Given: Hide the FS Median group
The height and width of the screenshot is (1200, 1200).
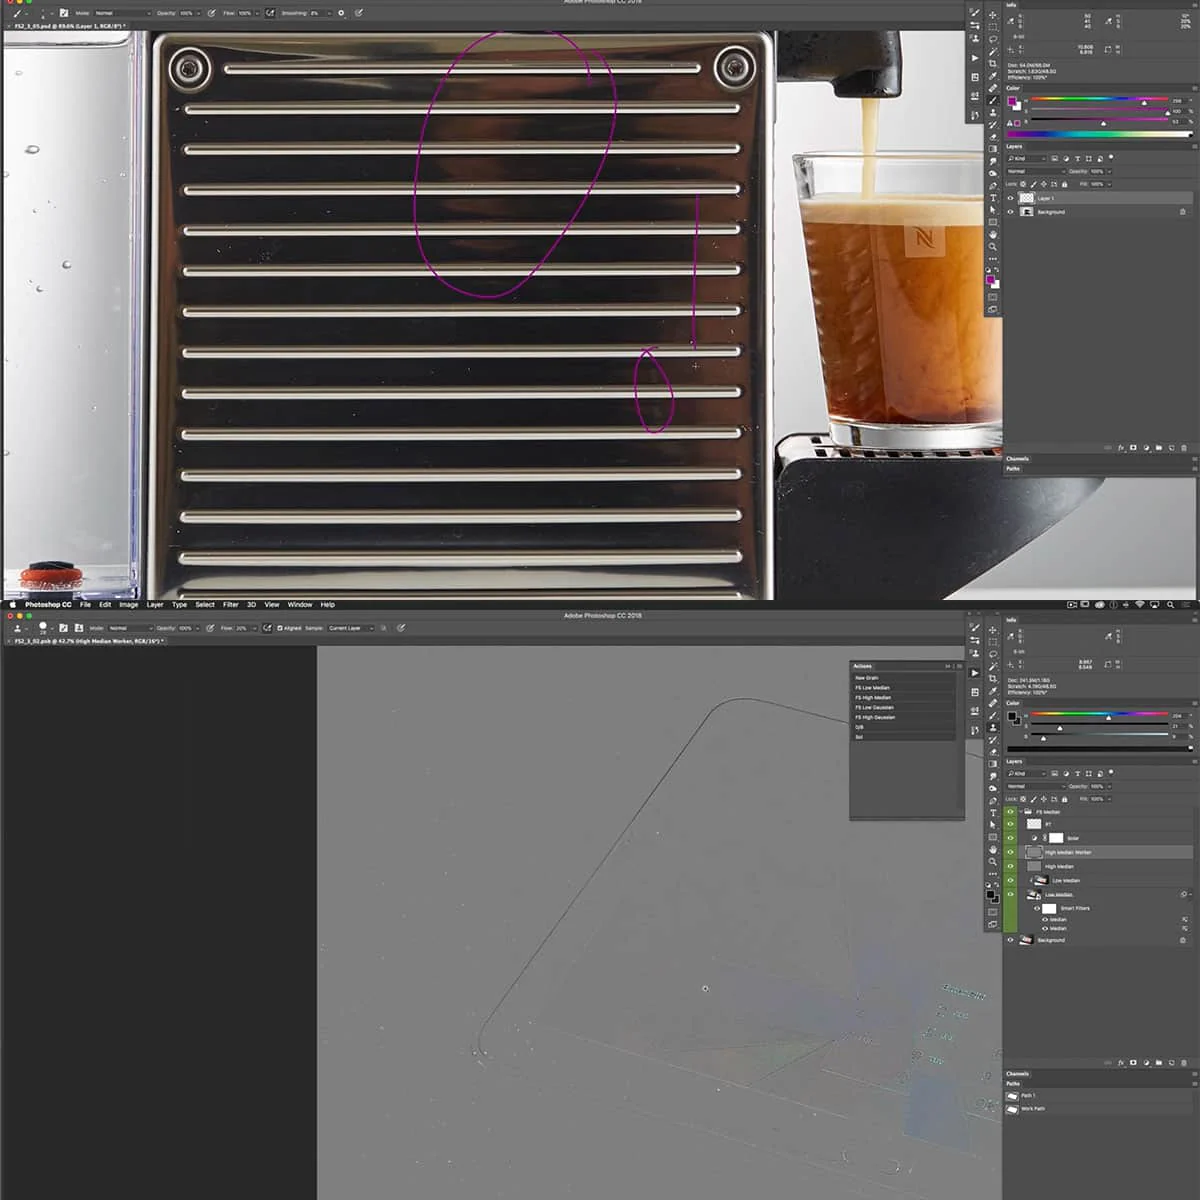Looking at the screenshot, I should [1010, 812].
